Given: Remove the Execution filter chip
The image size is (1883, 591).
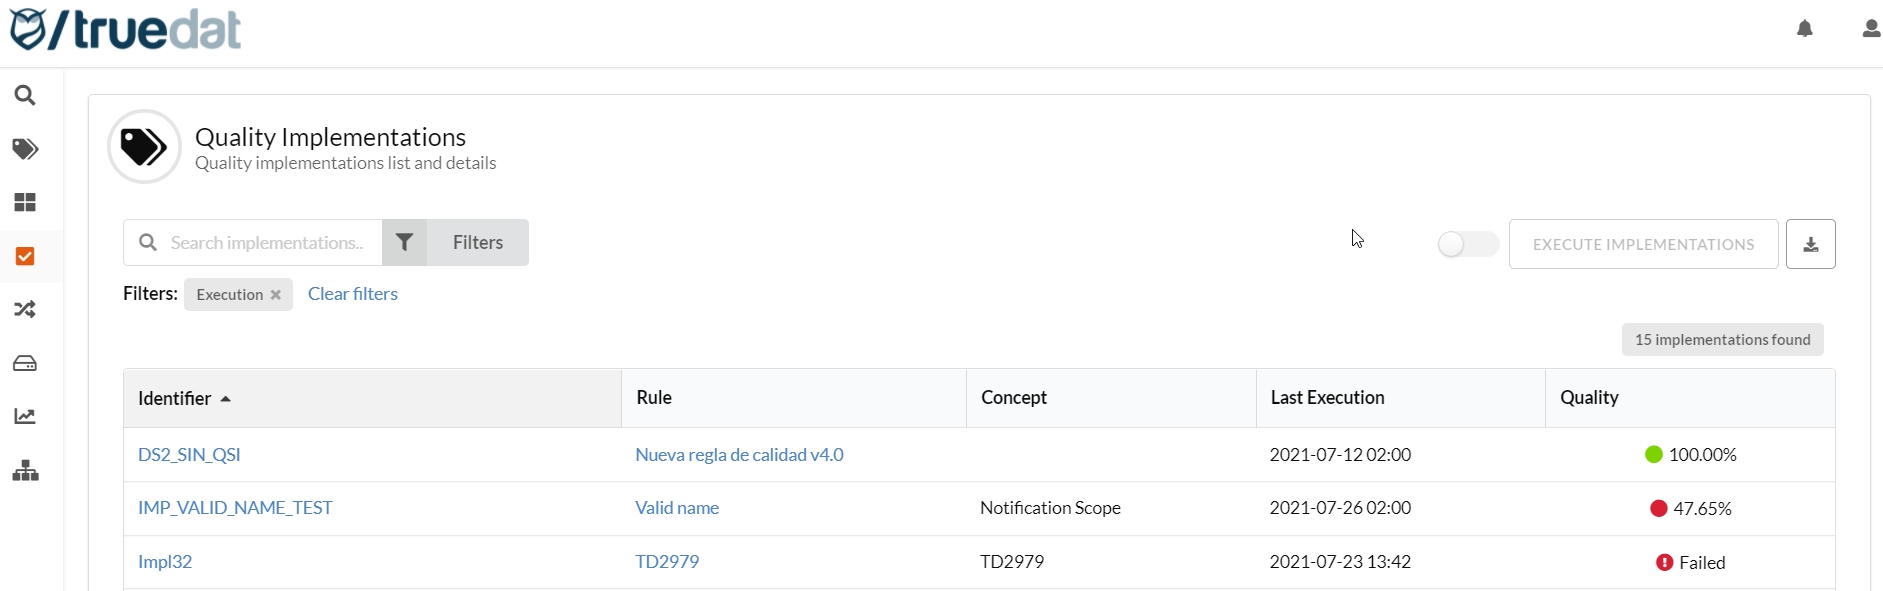Looking at the screenshot, I should 276,295.
